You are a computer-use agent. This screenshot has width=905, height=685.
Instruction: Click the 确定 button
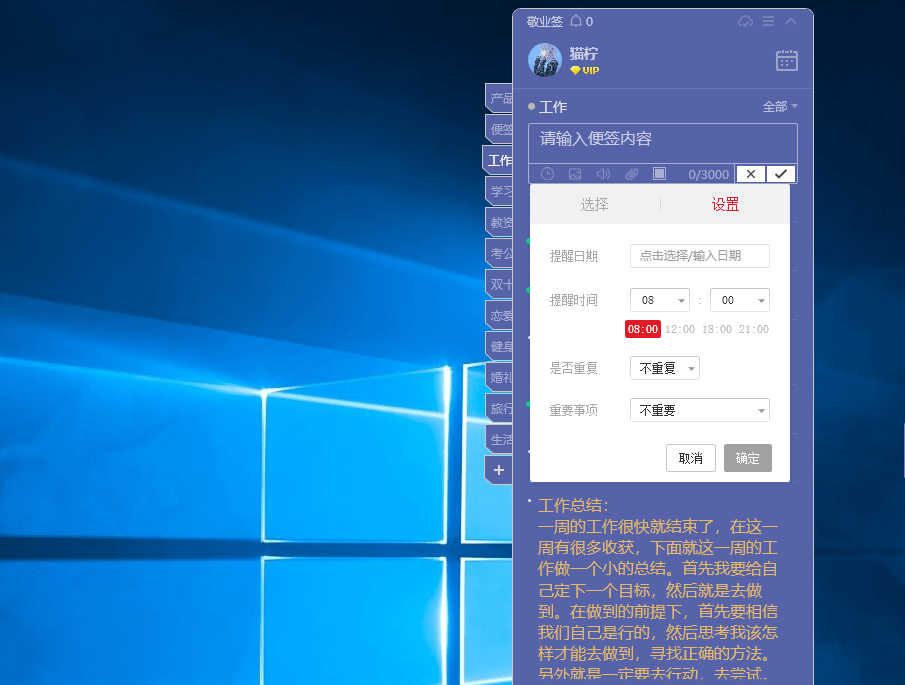(x=747, y=458)
